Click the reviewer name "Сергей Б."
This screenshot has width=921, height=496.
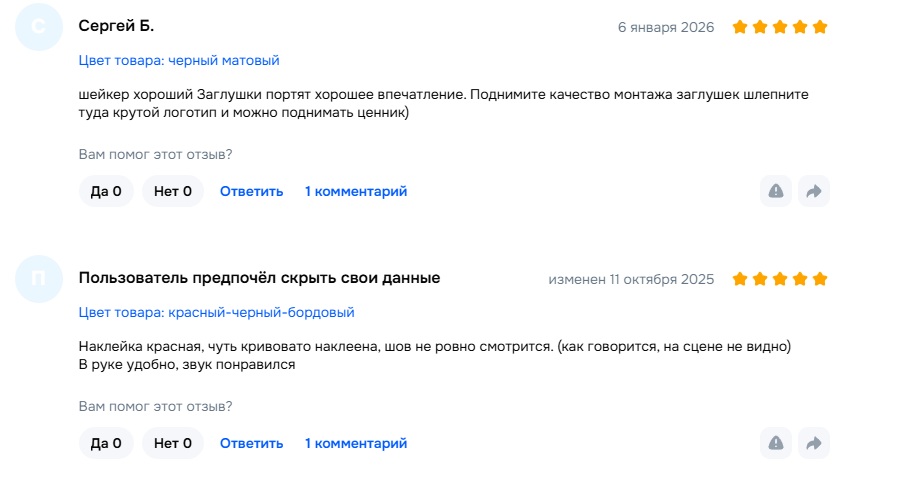[x=116, y=26]
